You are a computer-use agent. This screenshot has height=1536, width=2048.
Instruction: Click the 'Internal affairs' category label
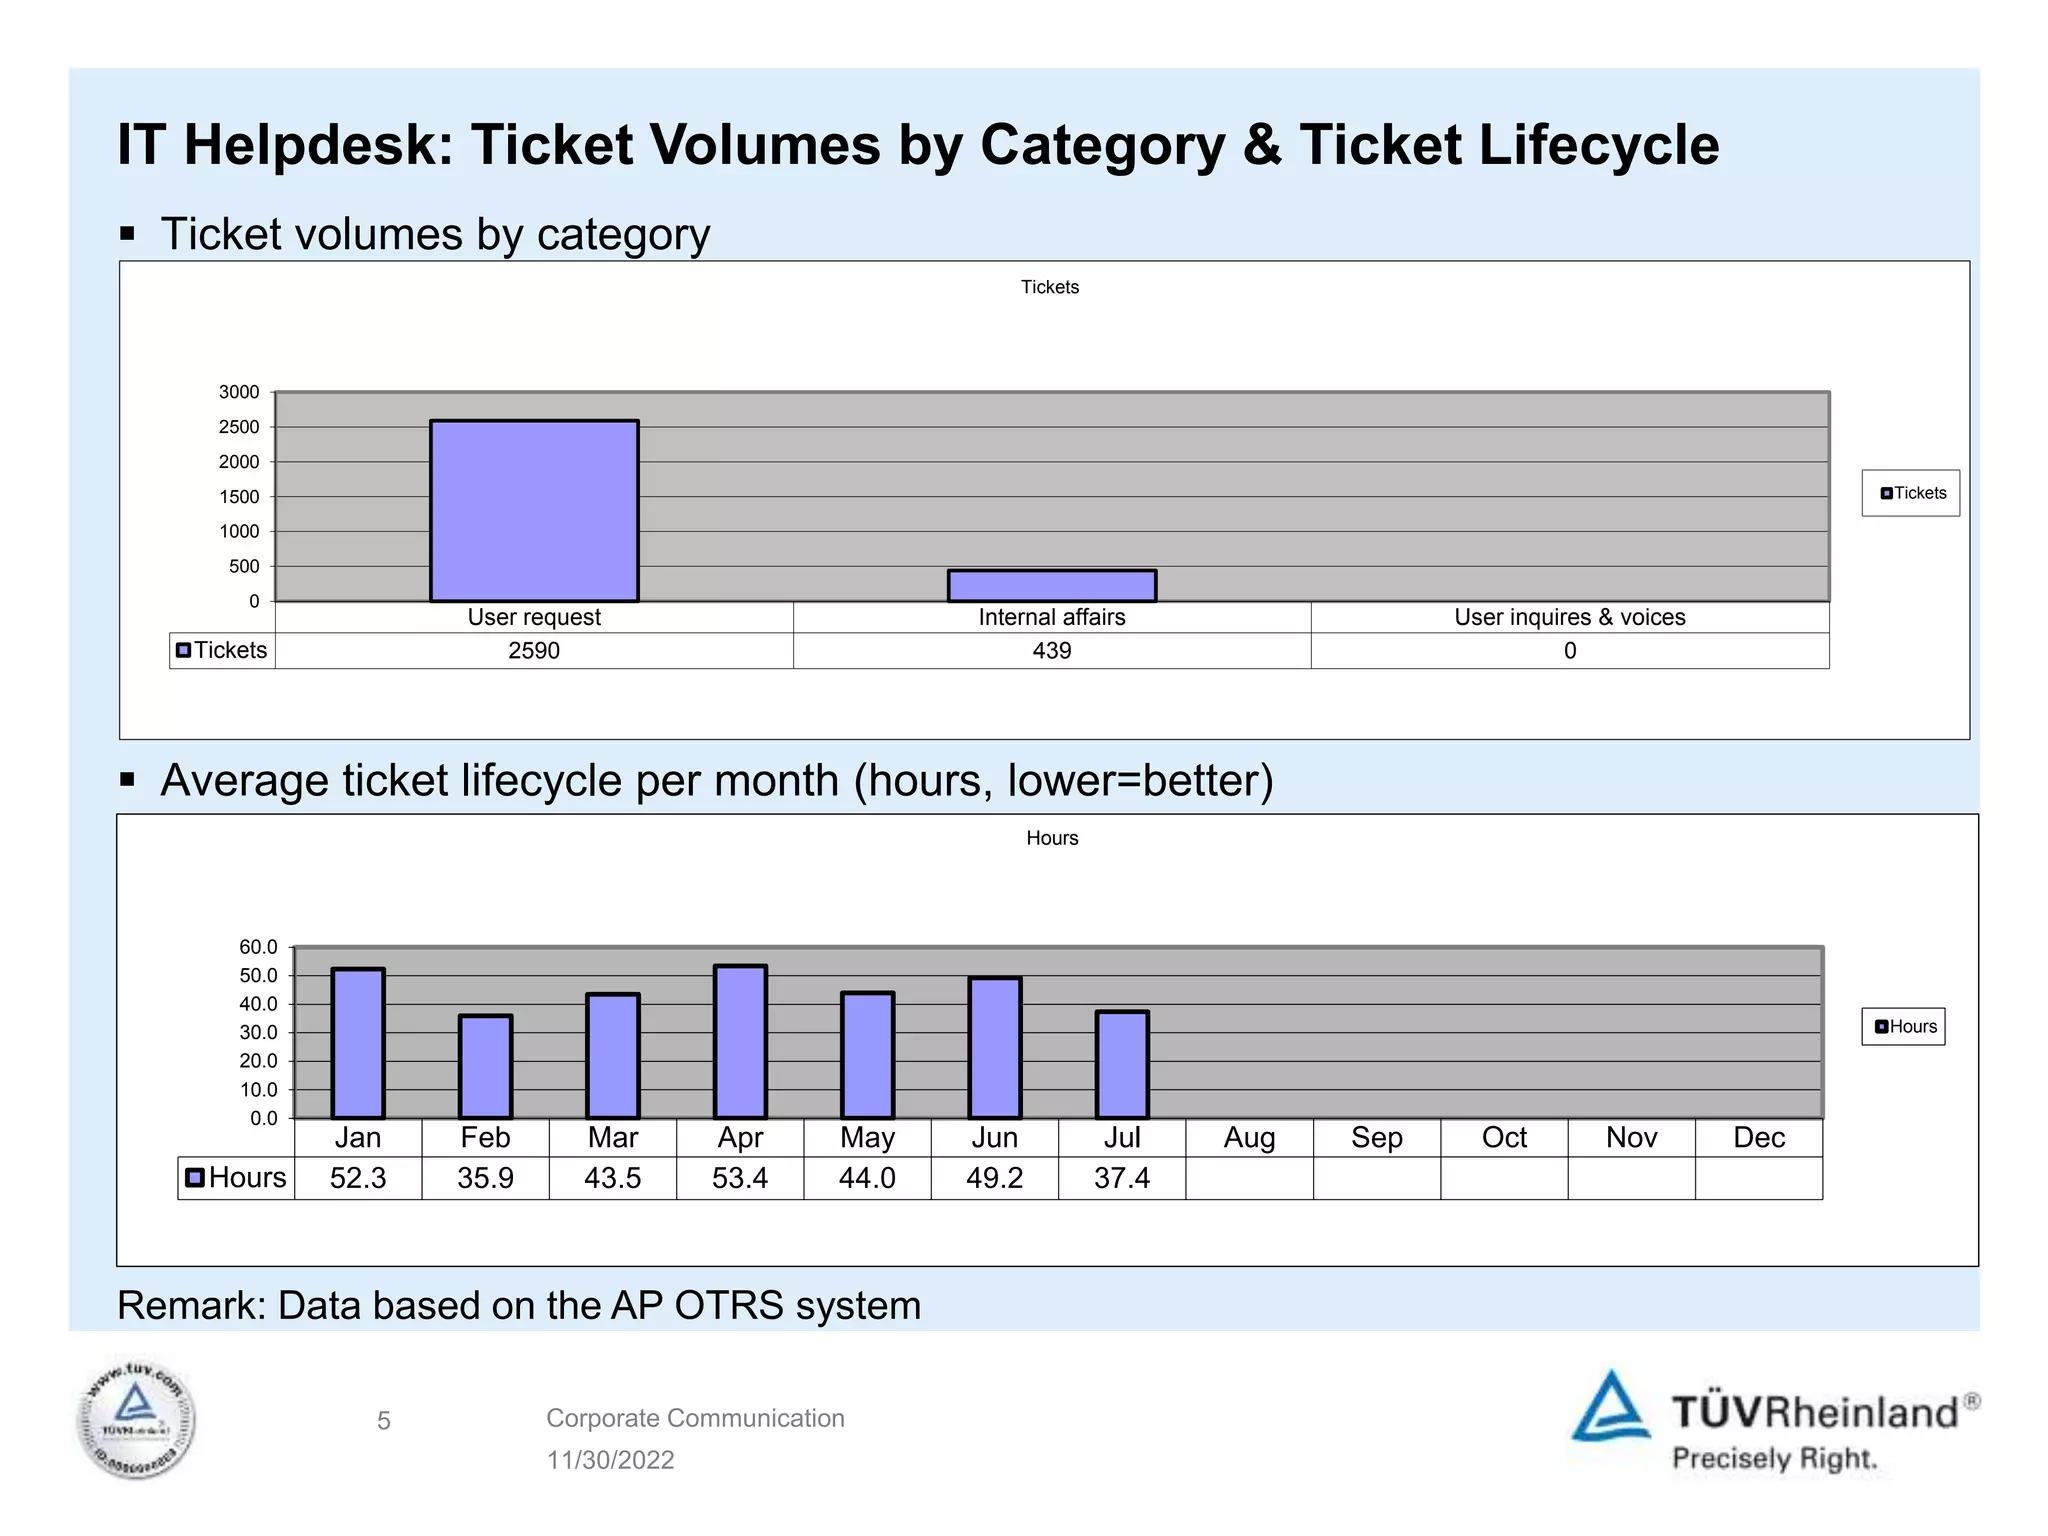coord(1052,617)
